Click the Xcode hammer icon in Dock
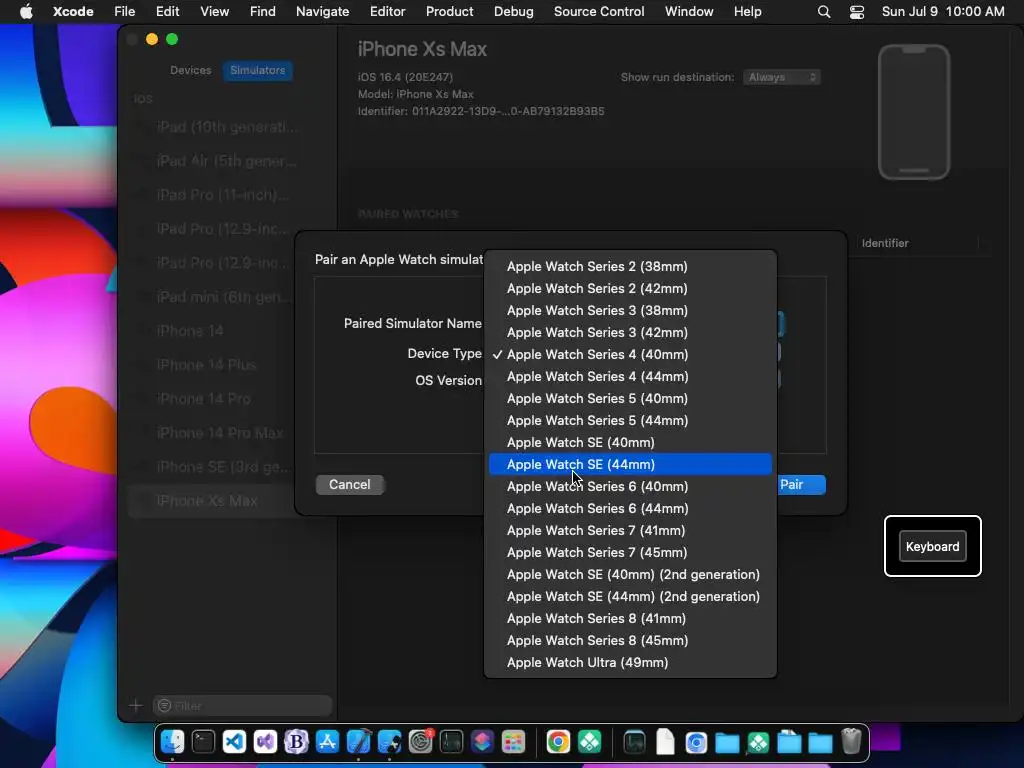The image size is (1024, 768). (358, 742)
